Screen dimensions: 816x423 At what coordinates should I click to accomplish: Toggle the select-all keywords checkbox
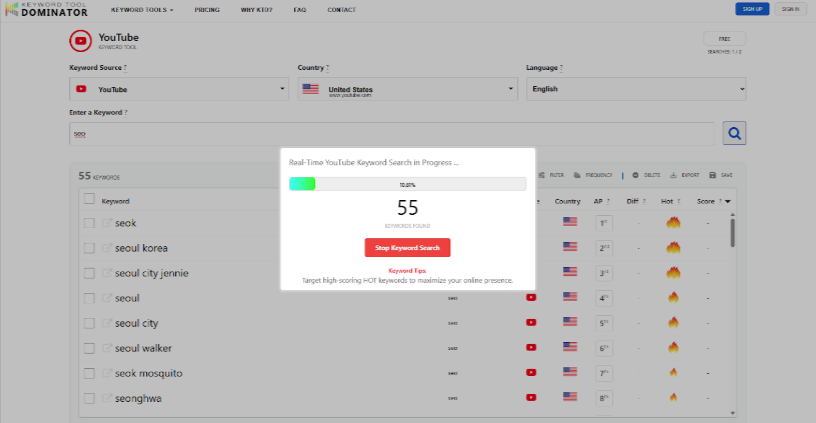[89, 199]
